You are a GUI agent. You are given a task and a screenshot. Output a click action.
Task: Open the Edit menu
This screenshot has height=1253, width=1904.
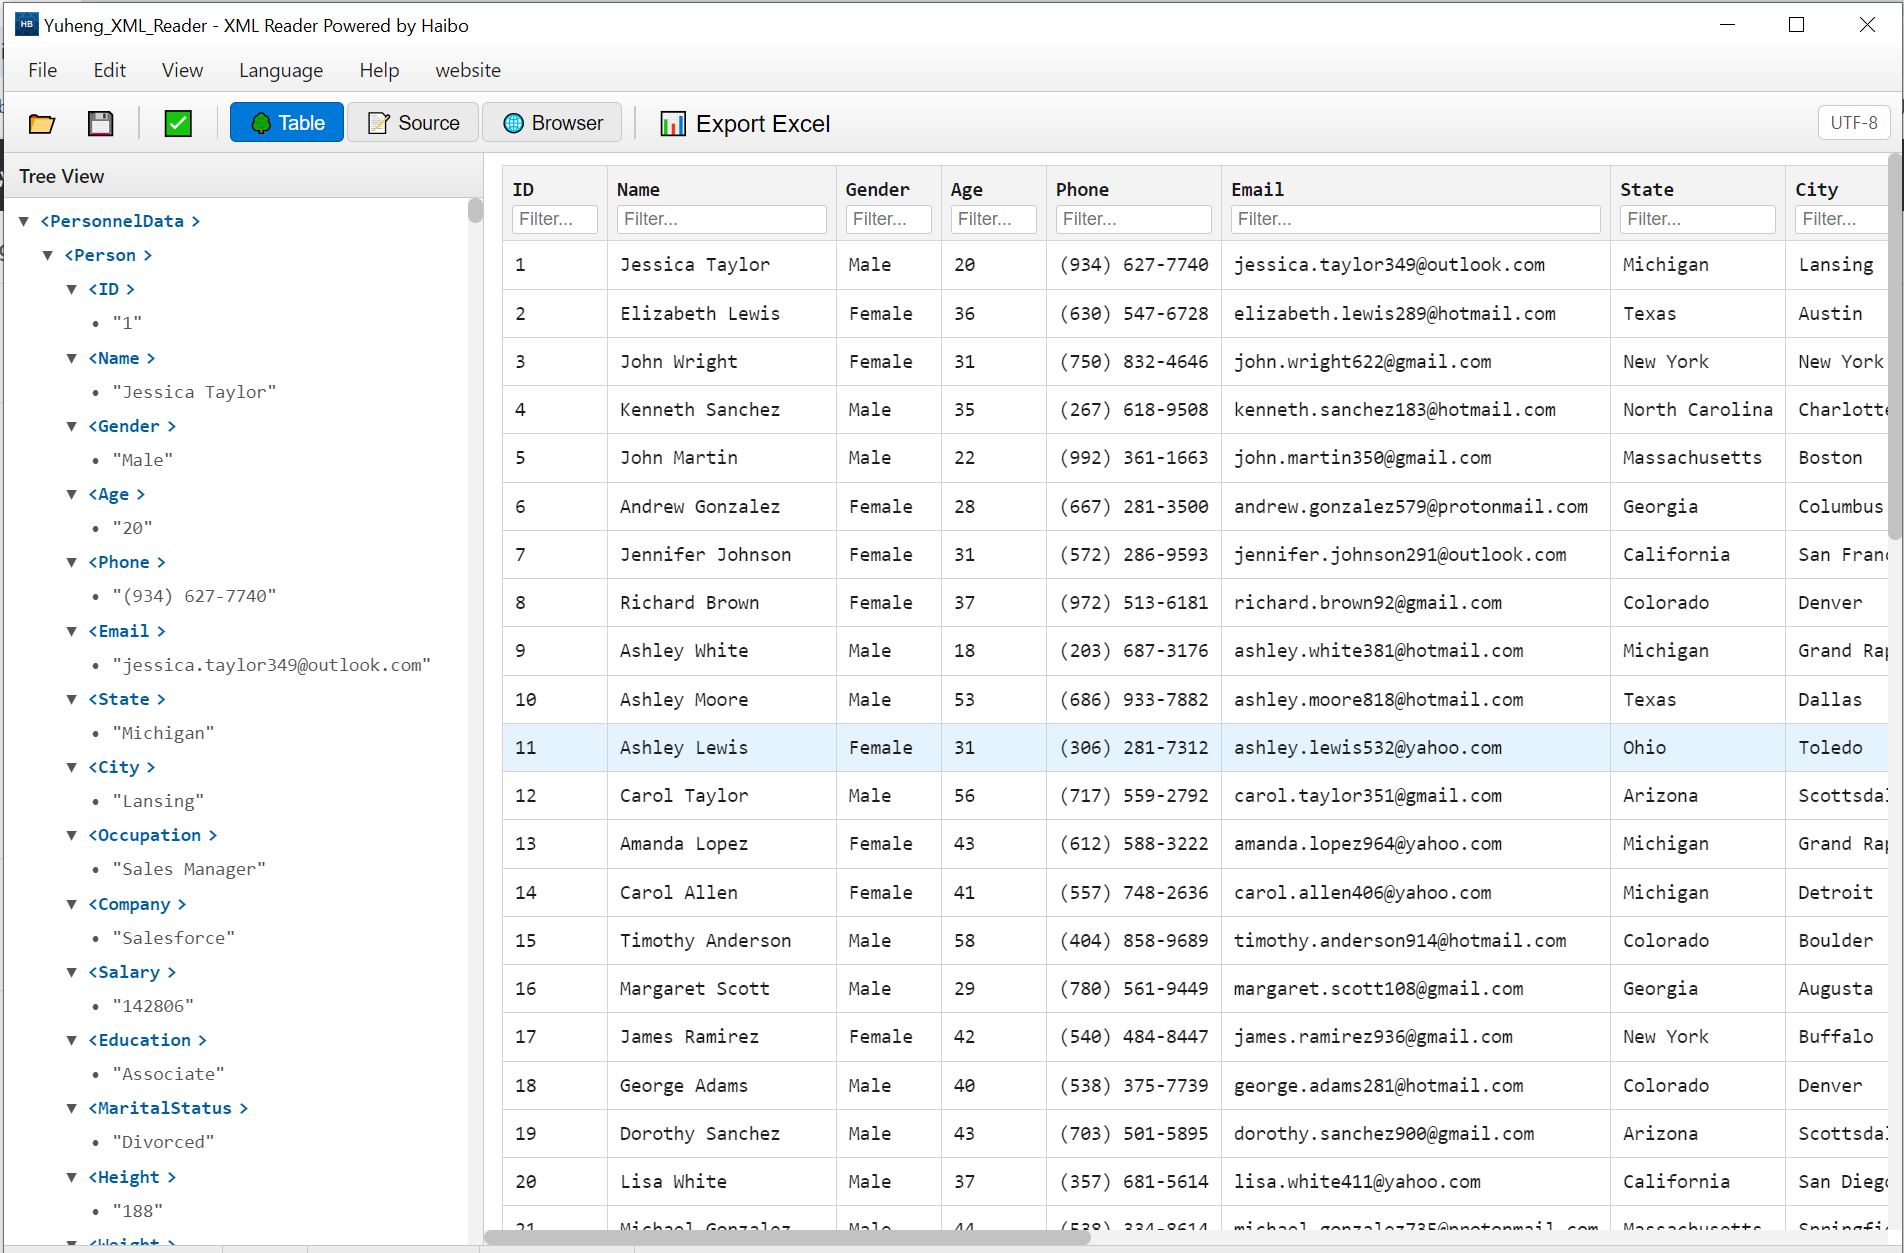[x=109, y=70]
